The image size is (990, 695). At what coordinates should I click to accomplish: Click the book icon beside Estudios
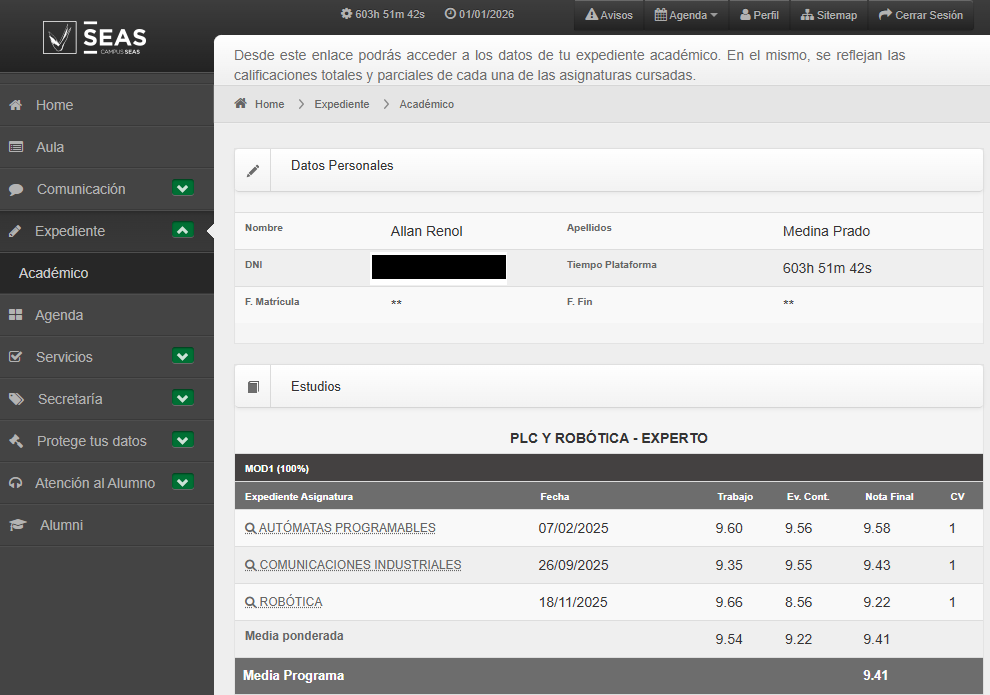[253, 387]
